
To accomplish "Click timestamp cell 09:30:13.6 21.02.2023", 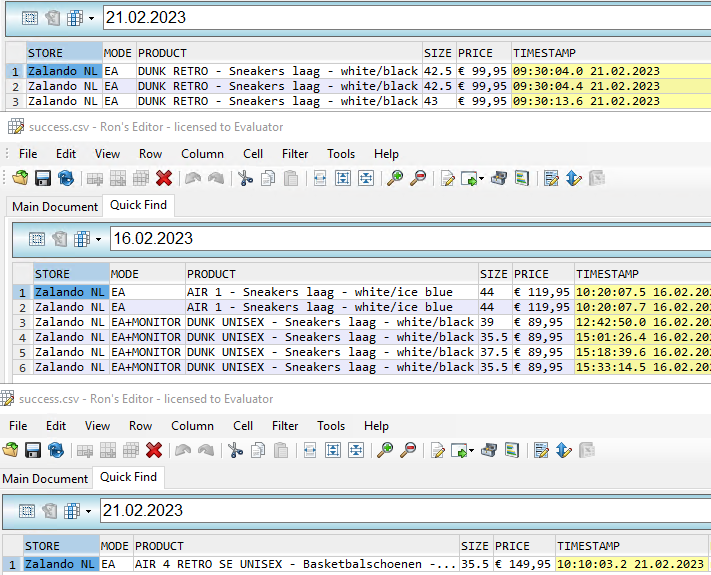I will (x=612, y=101).
